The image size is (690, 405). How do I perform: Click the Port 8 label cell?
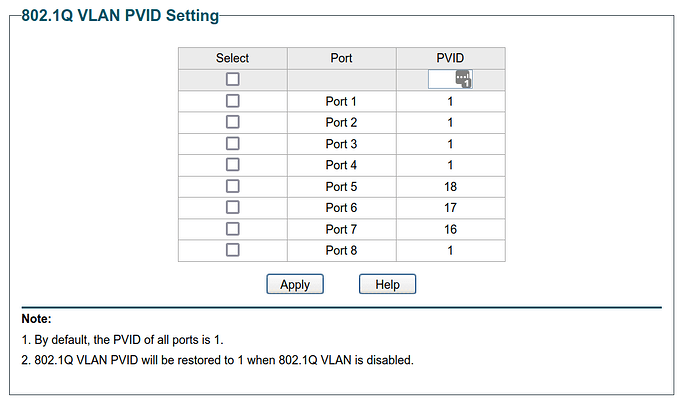(x=341, y=250)
